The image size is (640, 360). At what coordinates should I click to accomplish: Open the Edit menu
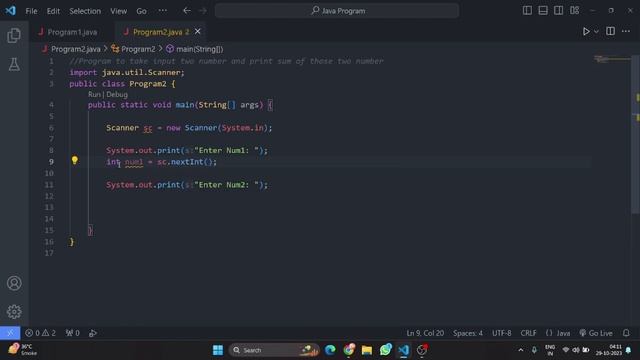(53, 11)
